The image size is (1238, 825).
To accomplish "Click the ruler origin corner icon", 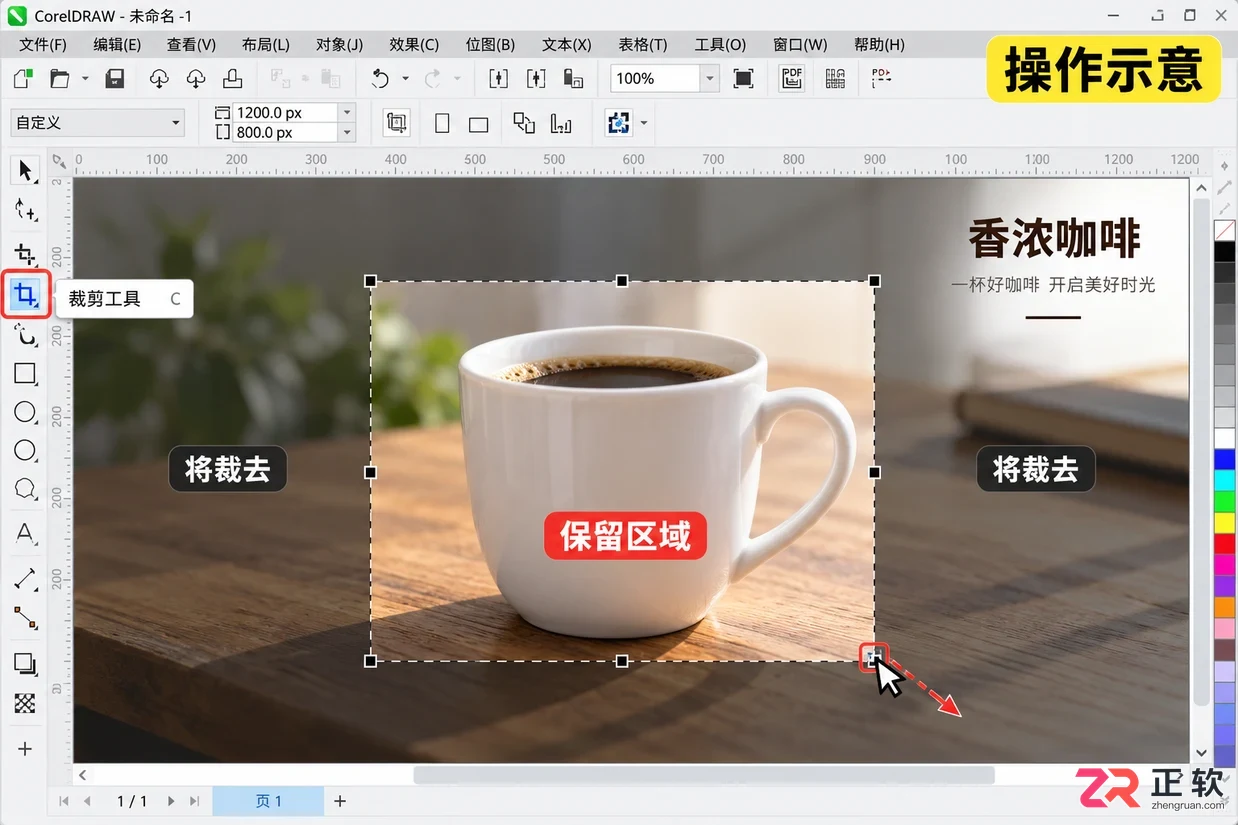I will tap(59, 160).
